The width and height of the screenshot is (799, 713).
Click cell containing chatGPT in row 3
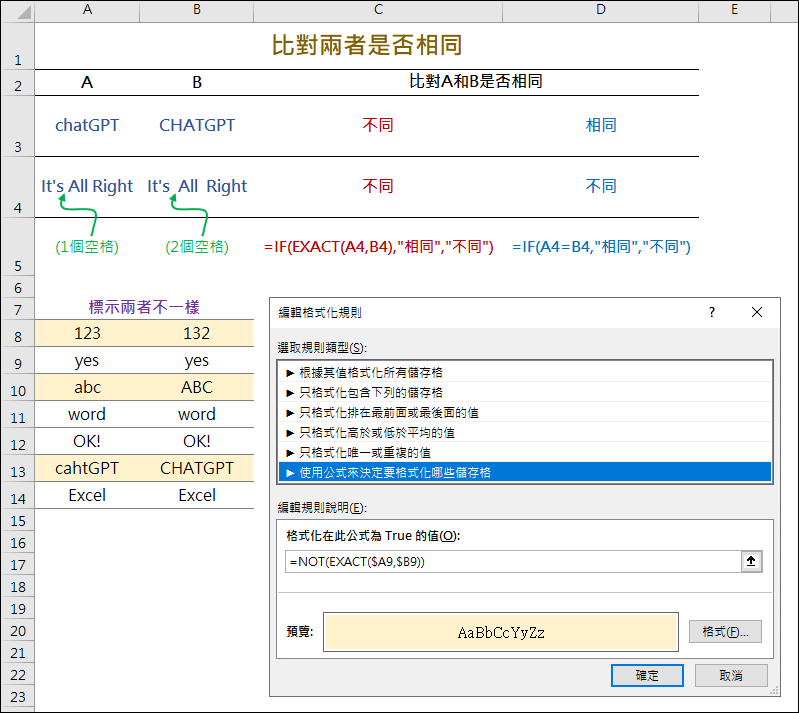tap(87, 125)
